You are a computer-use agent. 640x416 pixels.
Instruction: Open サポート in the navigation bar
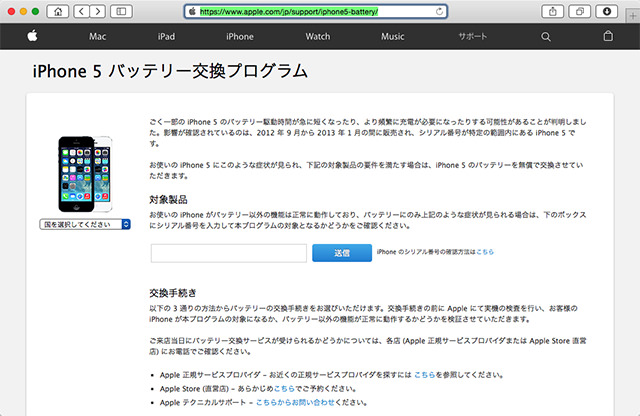tap(473, 36)
